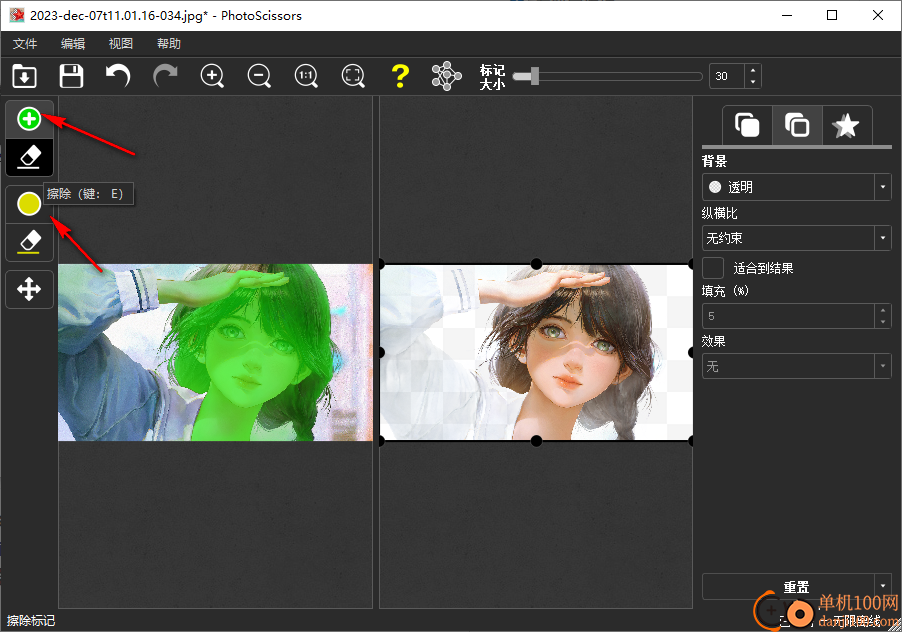Click the marker size slider handle
This screenshot has width=902, height=632.
pos(534,76)
